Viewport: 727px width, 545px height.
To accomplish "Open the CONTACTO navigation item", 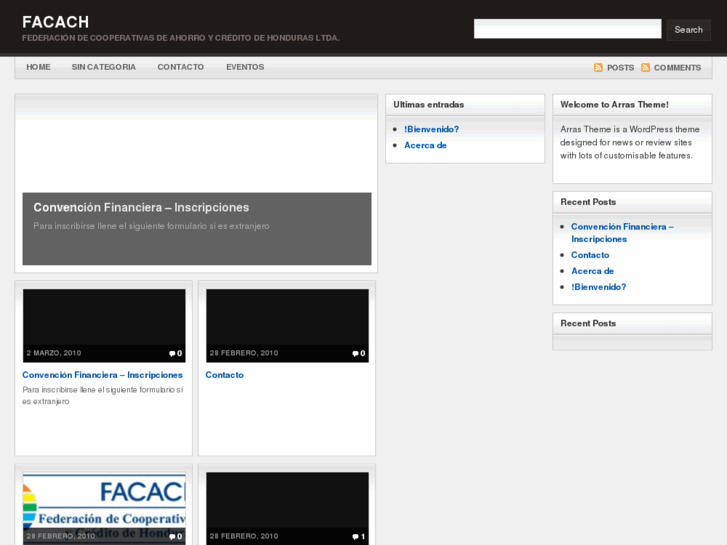I will 181,67.
